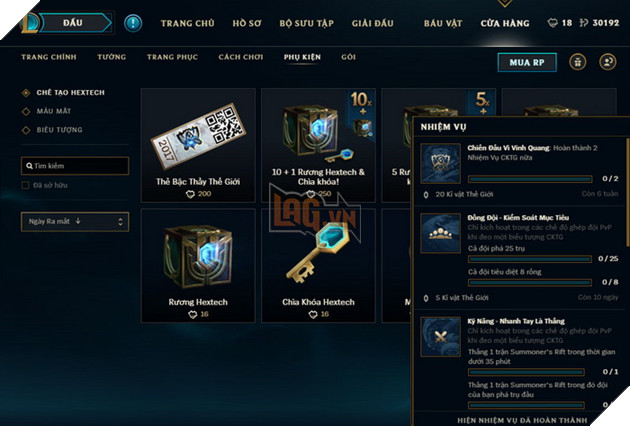The height and width of the screenshot is (426, 630).
Task: Click the RP currency balance icon
Action: 552,23
